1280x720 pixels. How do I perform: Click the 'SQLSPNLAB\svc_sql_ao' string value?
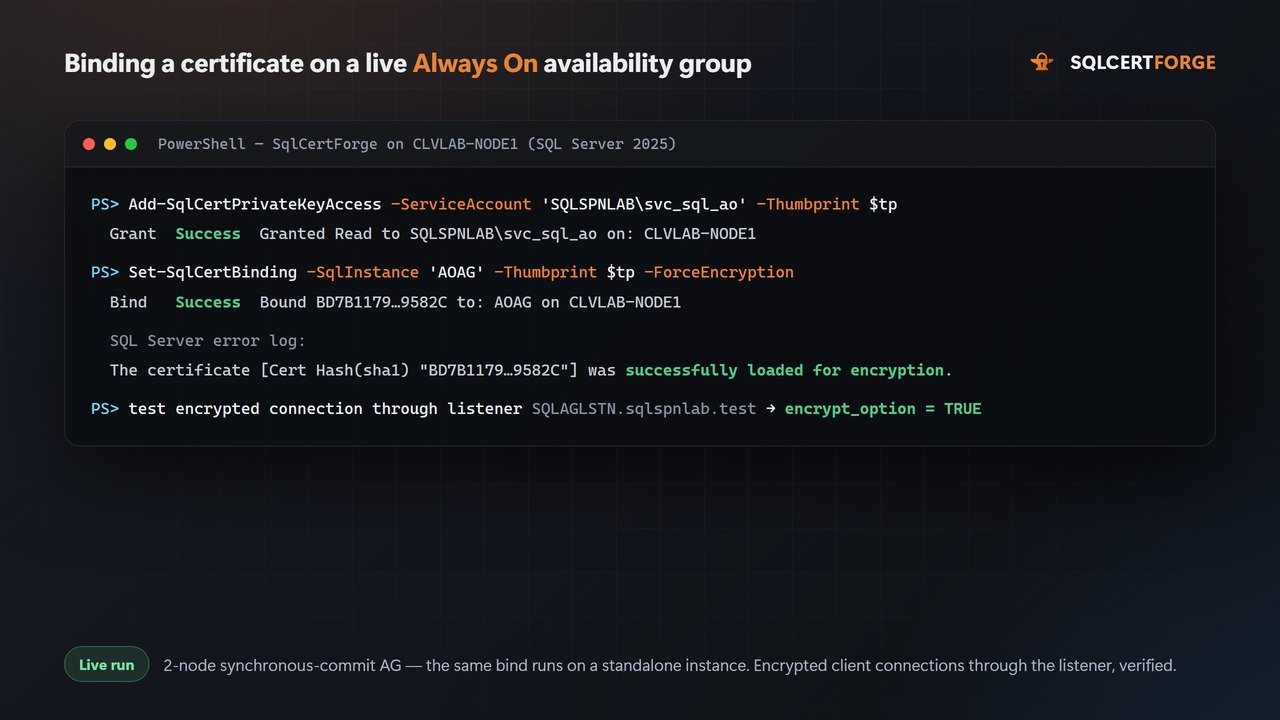(644, 204)
